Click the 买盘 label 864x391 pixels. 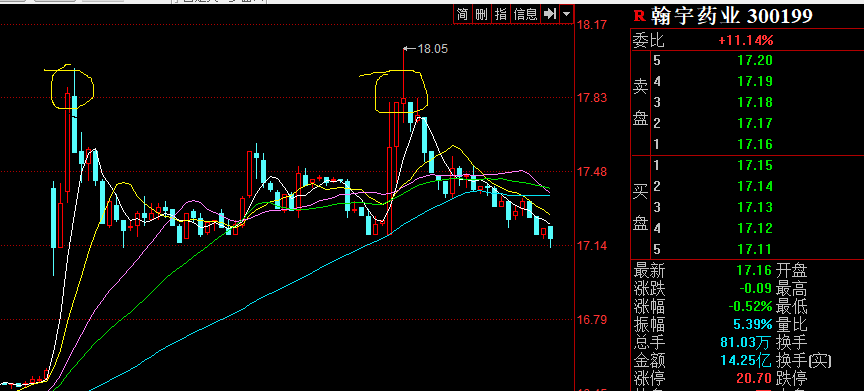point(640,207)
